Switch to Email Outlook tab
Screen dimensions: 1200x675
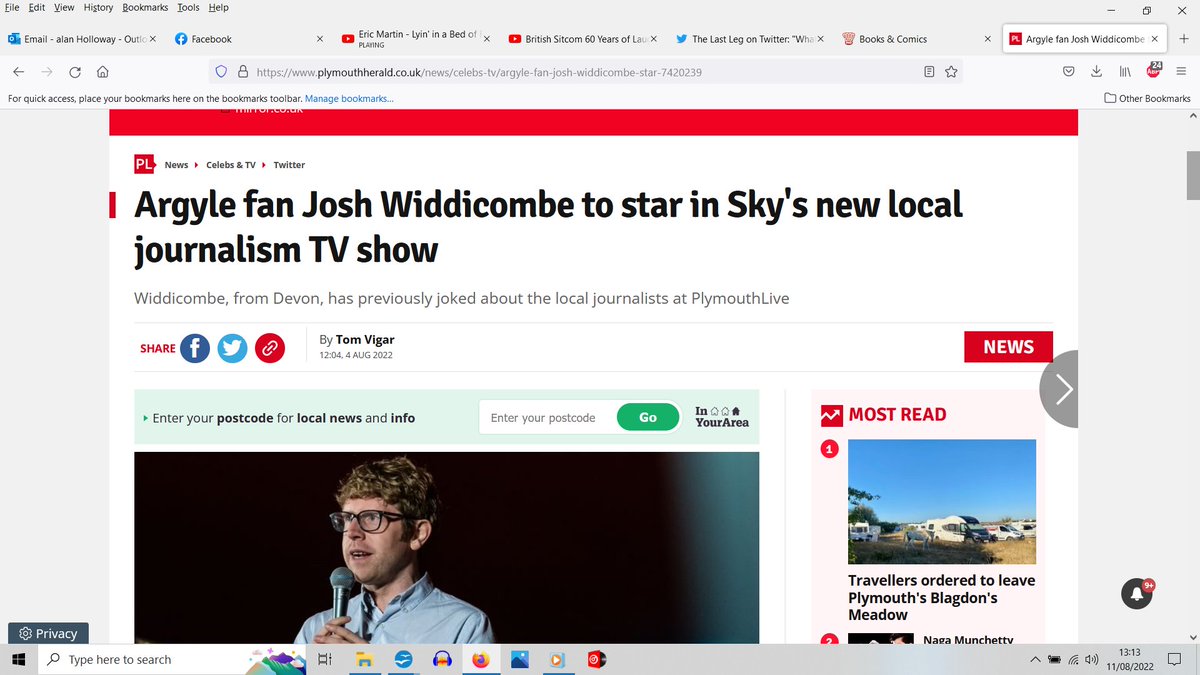coord(81,39)
